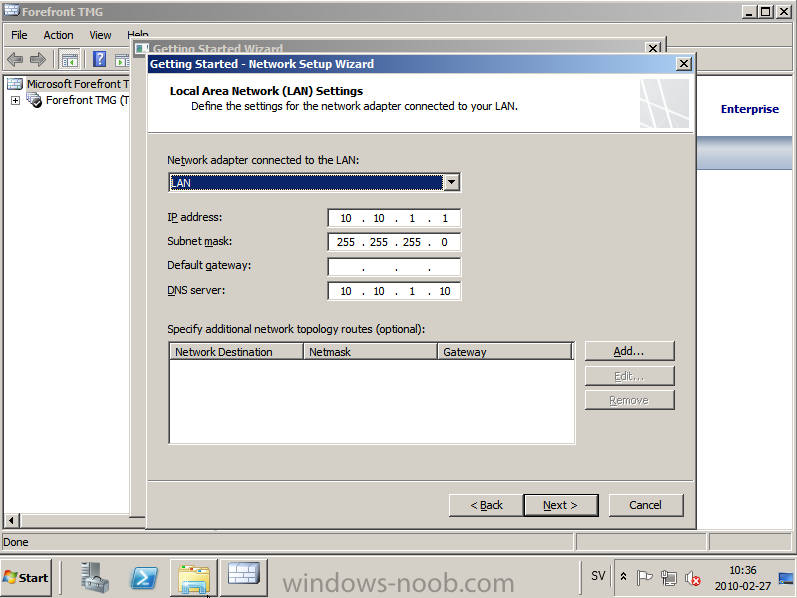The height and width of the screenshot is (598, 797).
Task: Click the Action Center flag tray icon
Action: point(643,577)
